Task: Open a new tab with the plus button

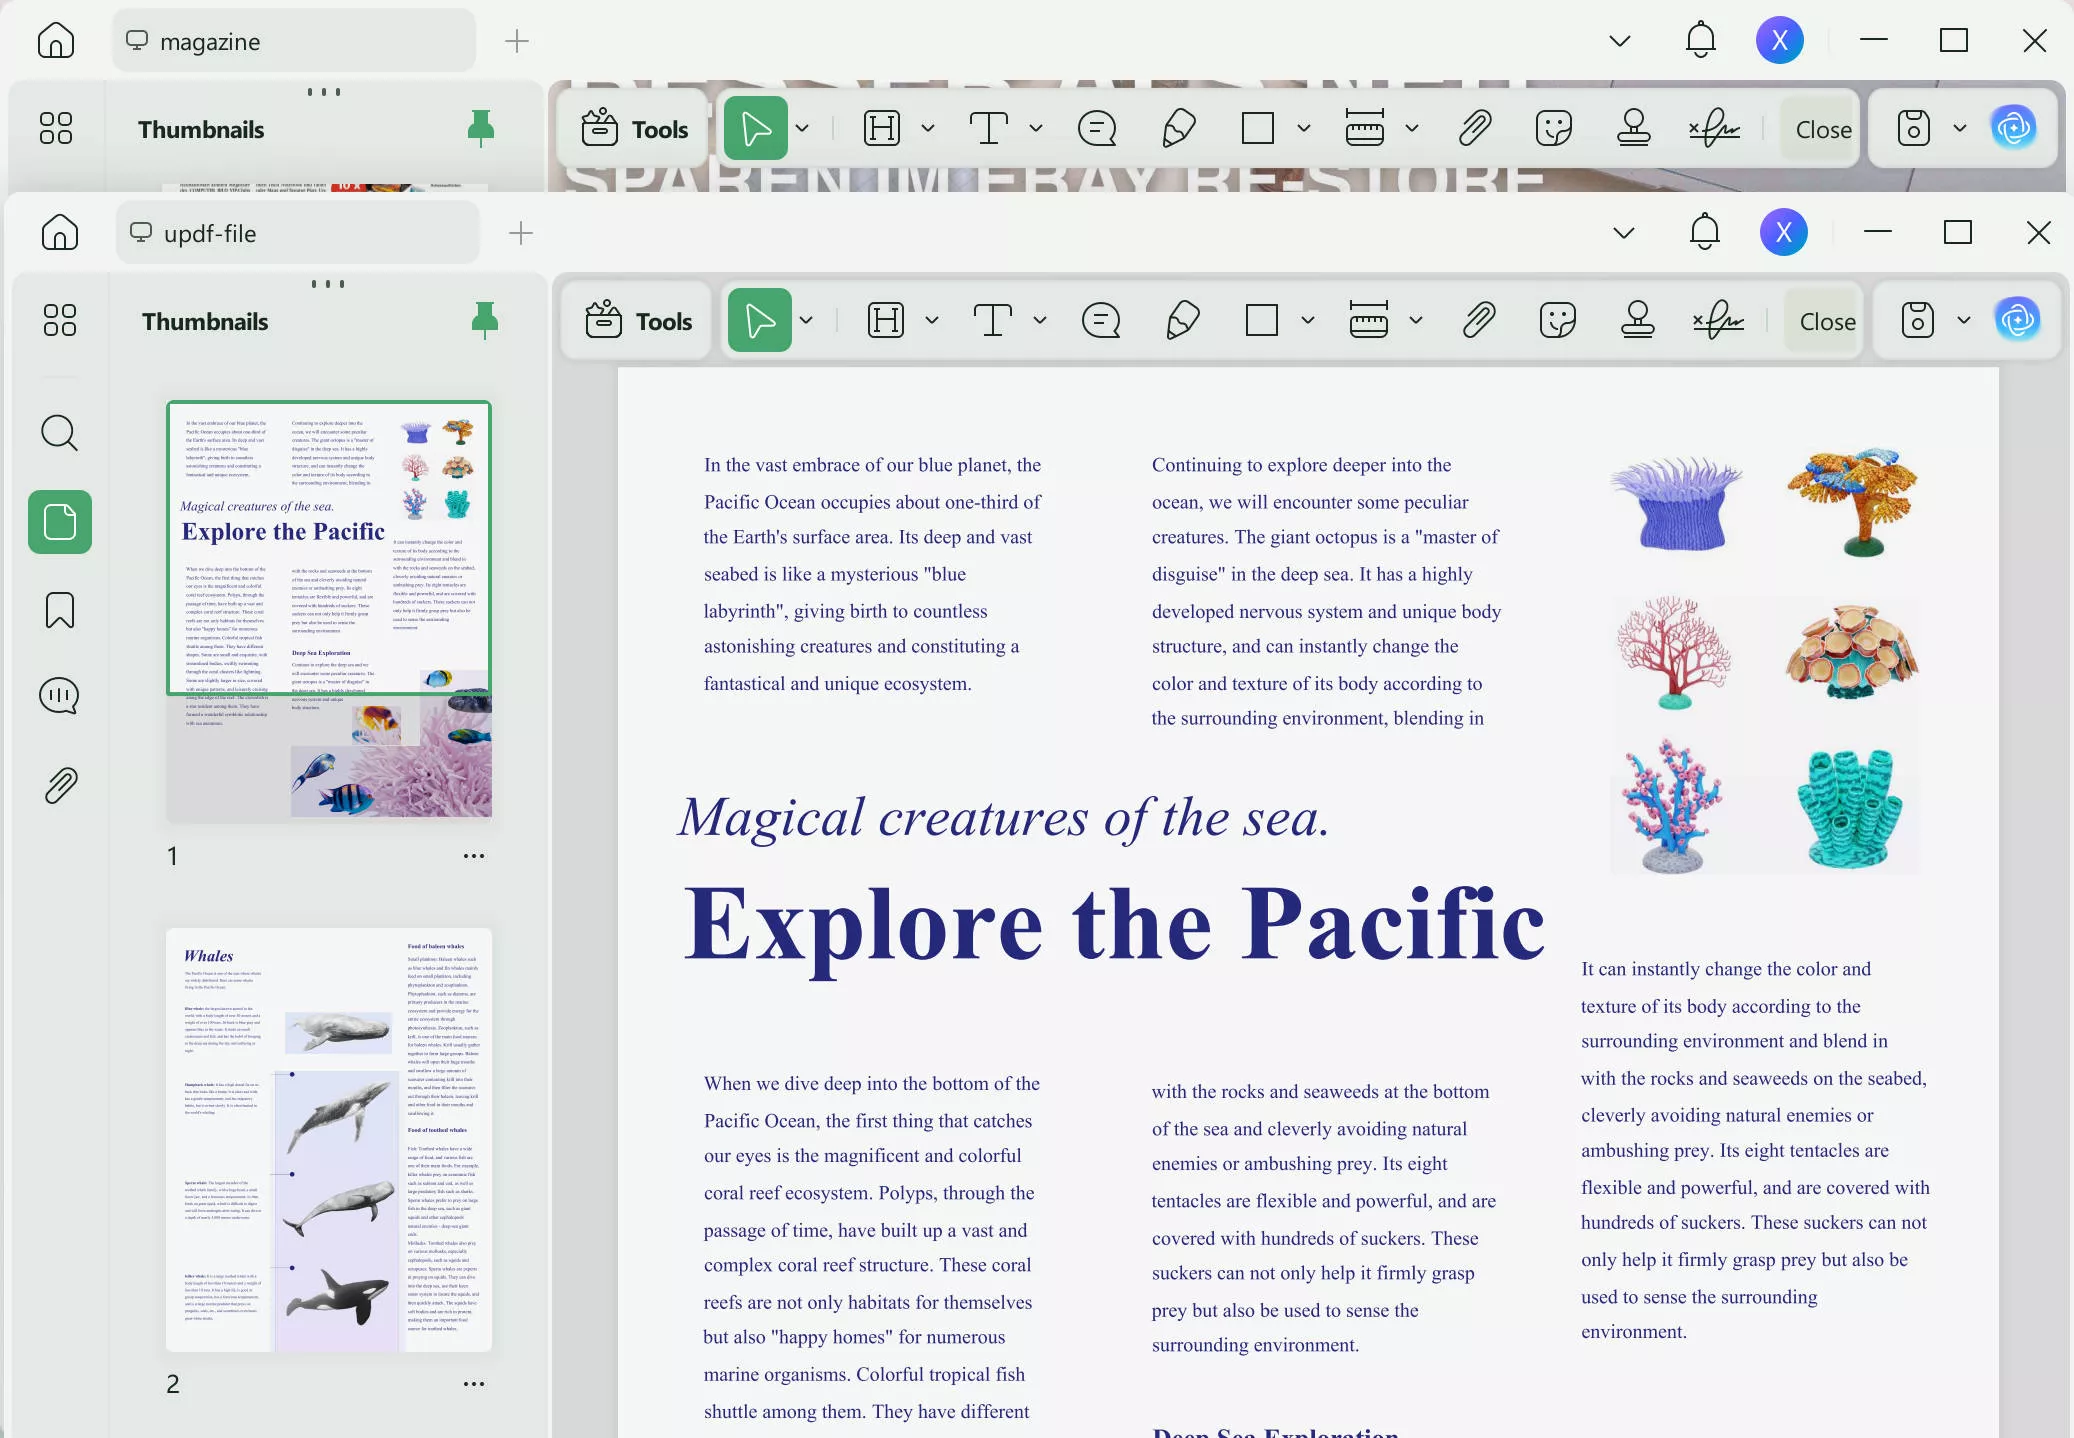Action: 519,233
